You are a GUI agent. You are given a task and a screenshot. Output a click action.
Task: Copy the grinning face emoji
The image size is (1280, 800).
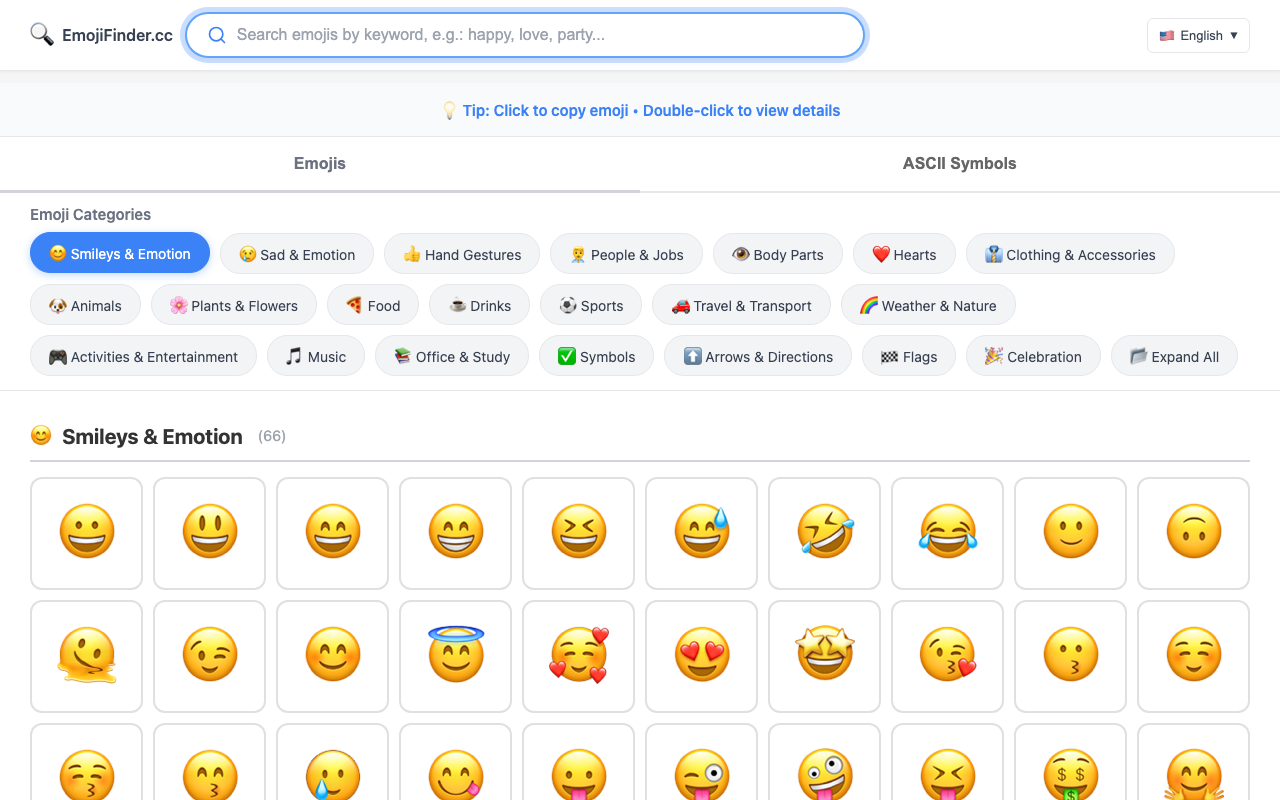[x=86, y=533]
